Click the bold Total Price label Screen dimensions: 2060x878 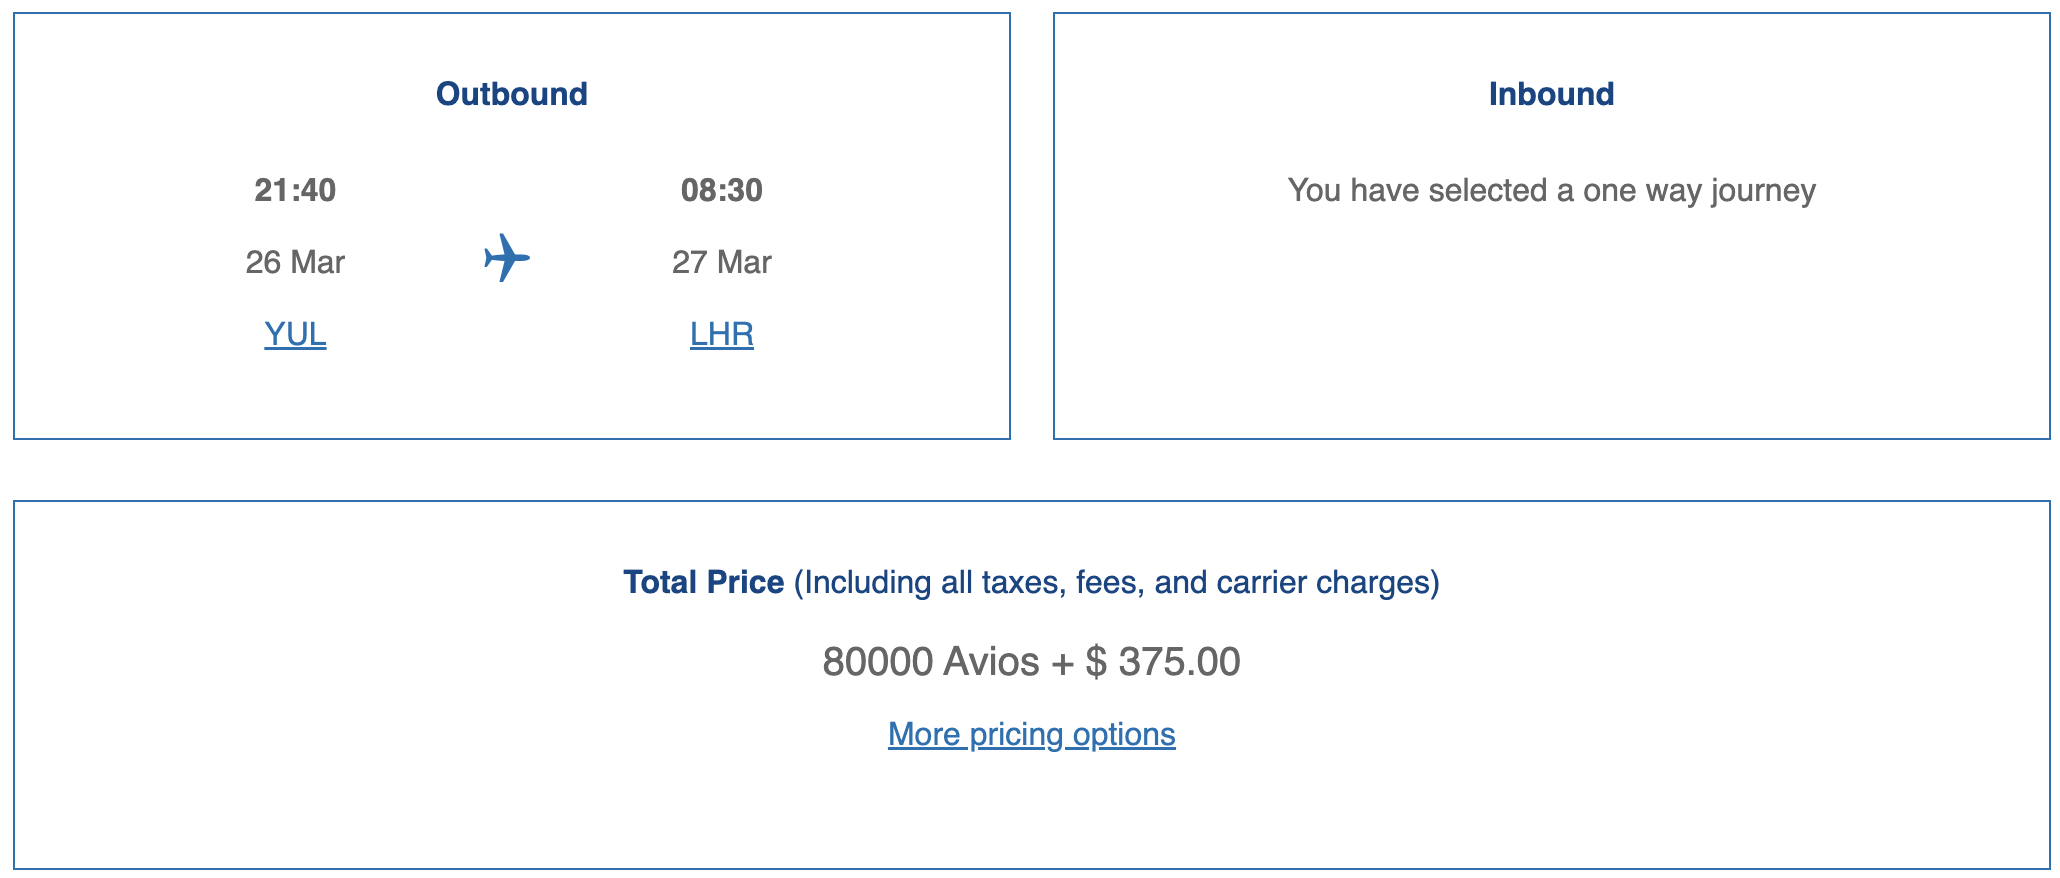703,582
